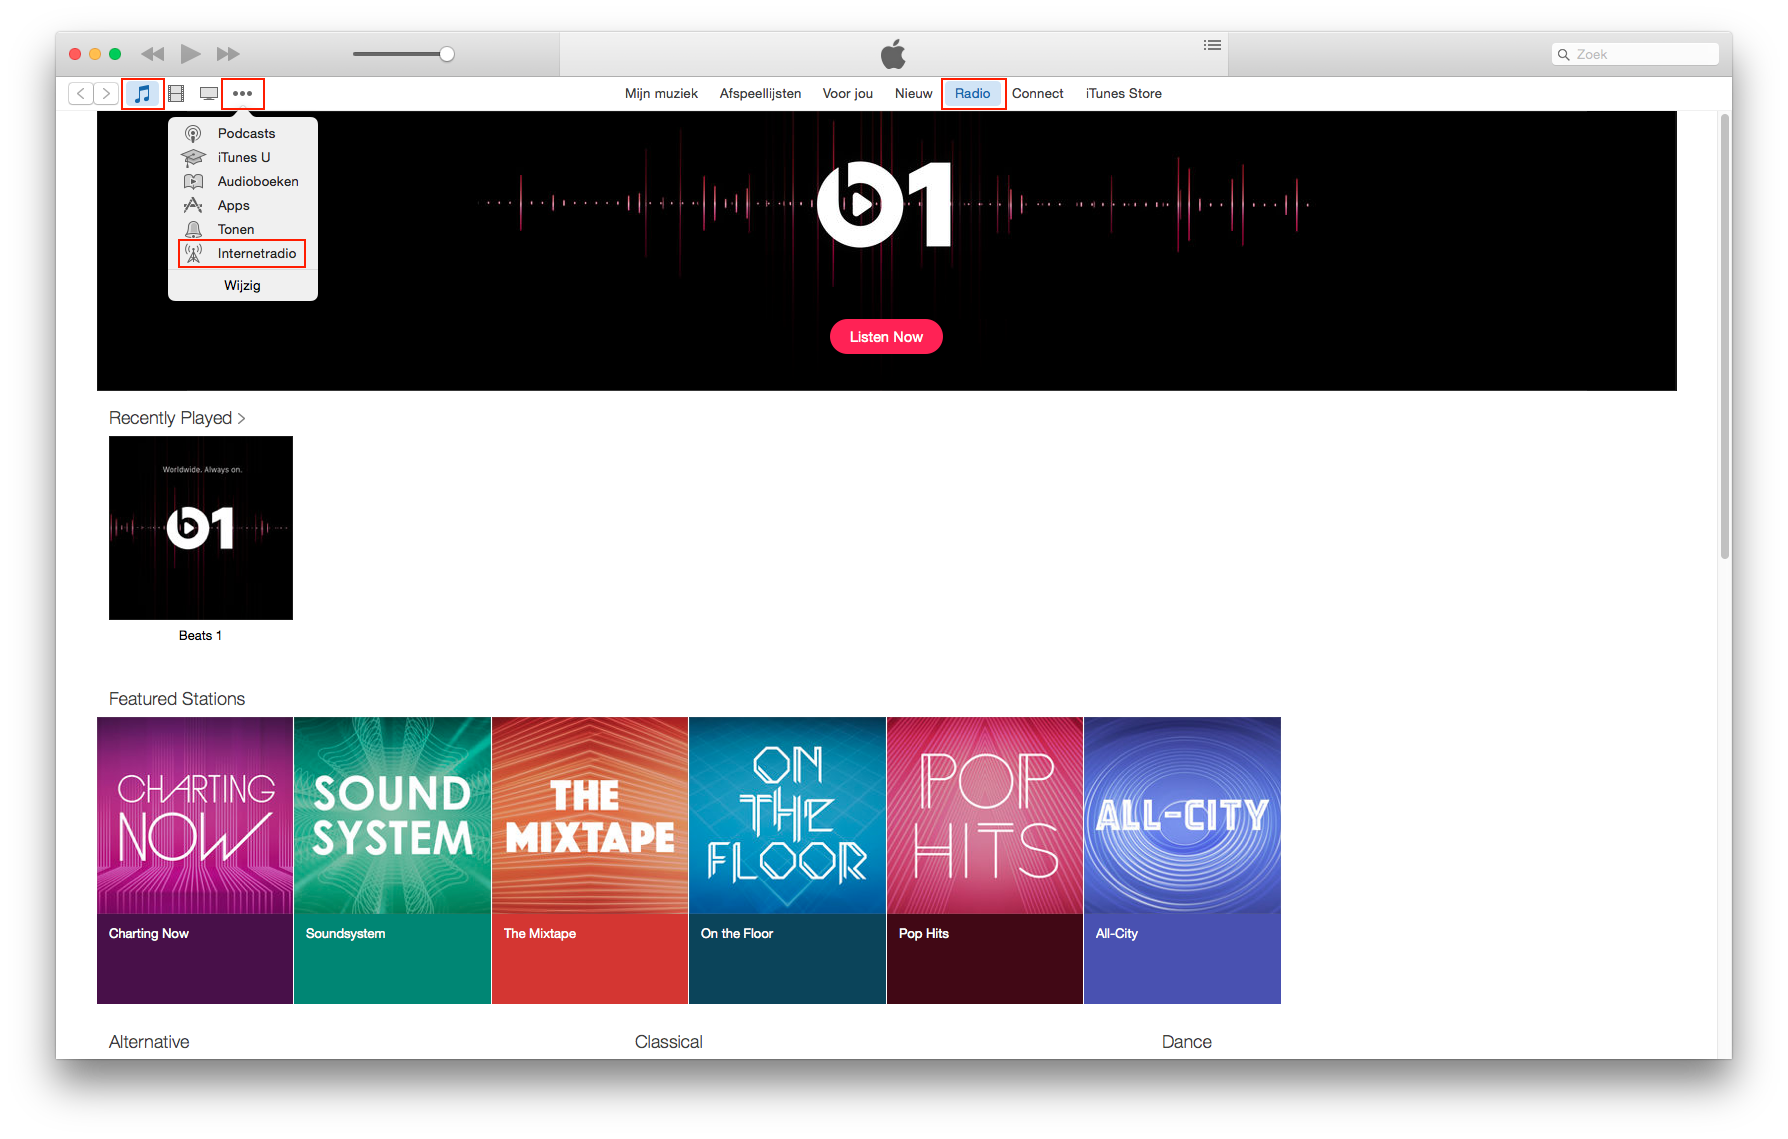The width and height of the screenshot is (1788, 1139).
Task: Click the Apple logo in status area
Action: pos(893,53)
